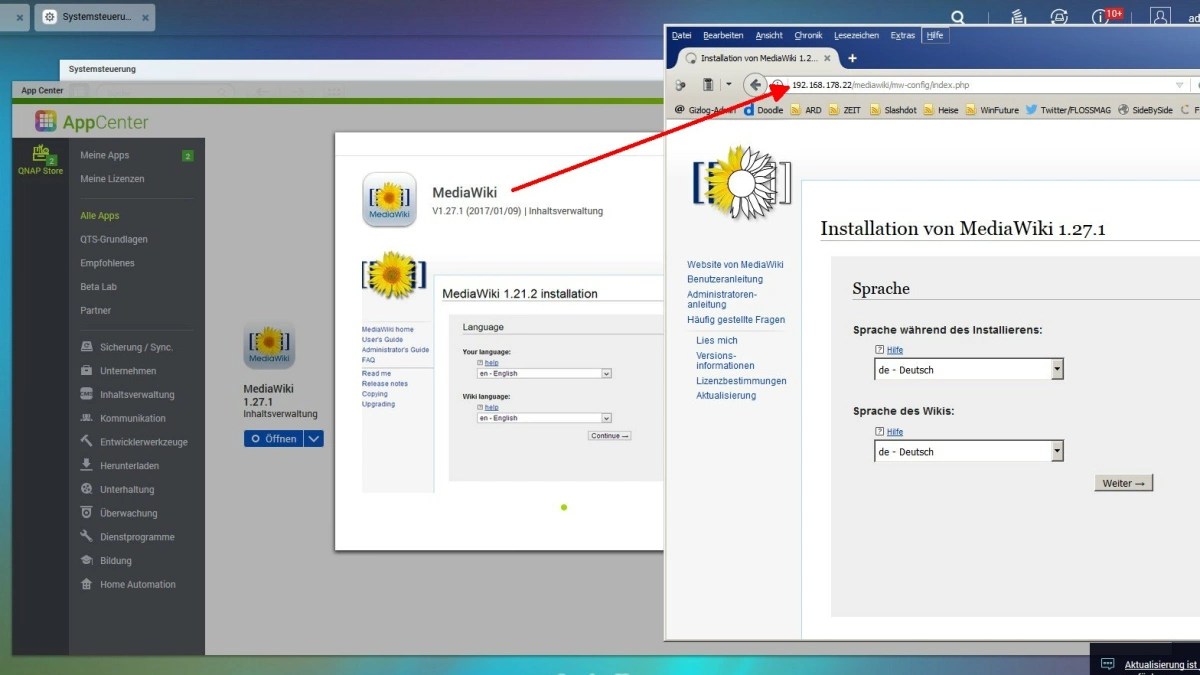Open the Ansicht menu
This screenshot has height=675, width=1200.
(x=769, y=35)
